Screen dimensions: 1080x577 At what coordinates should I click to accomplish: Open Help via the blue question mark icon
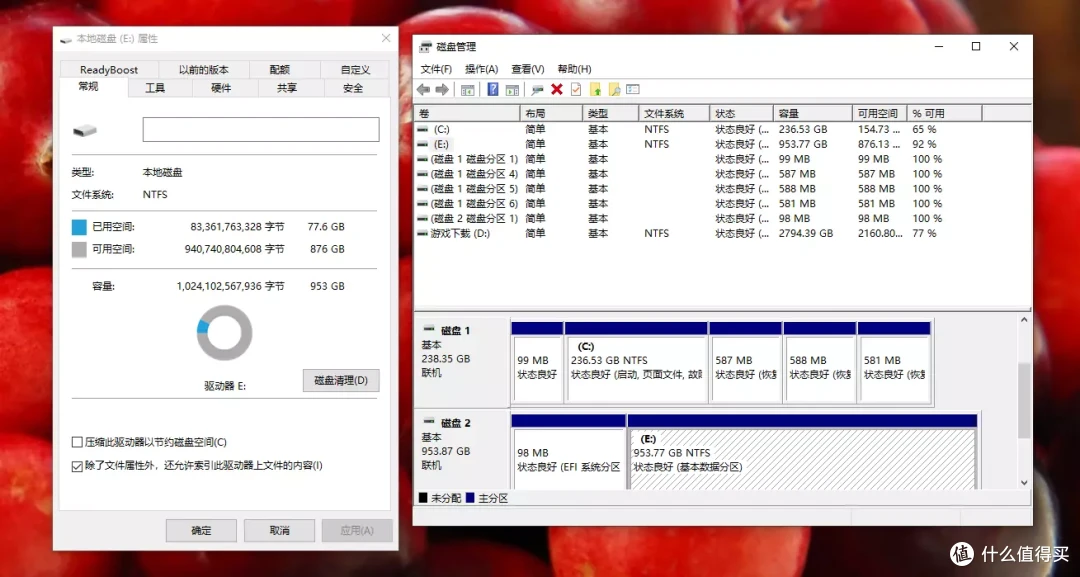[492, 90]
